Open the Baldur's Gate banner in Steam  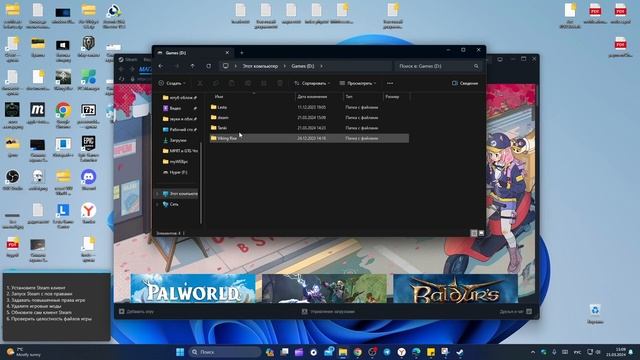point(455,288)
